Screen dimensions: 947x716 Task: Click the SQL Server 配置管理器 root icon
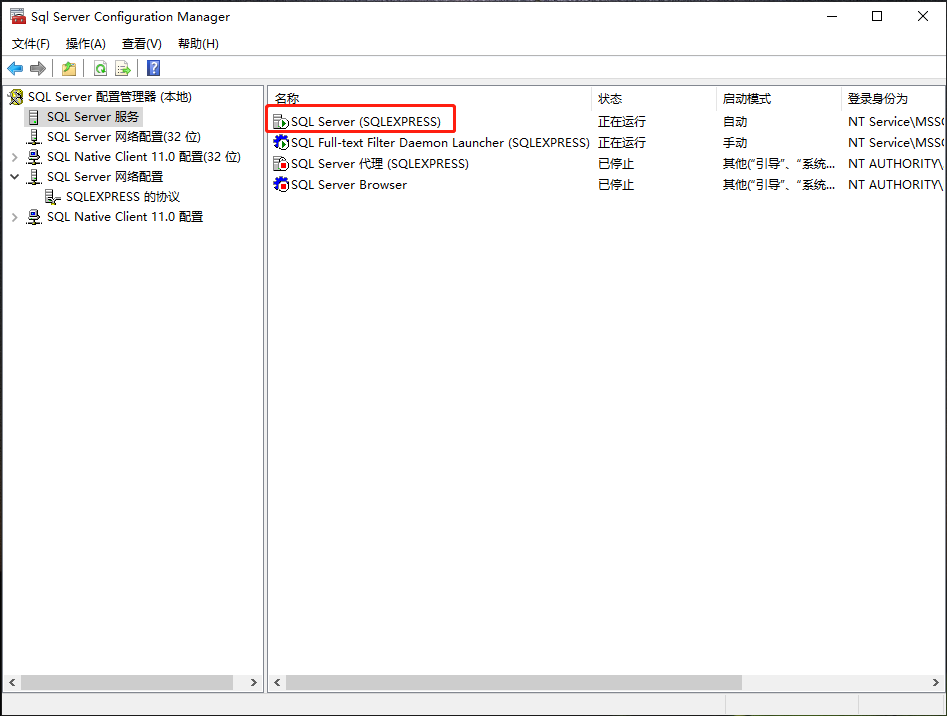(x=16, y=97)
